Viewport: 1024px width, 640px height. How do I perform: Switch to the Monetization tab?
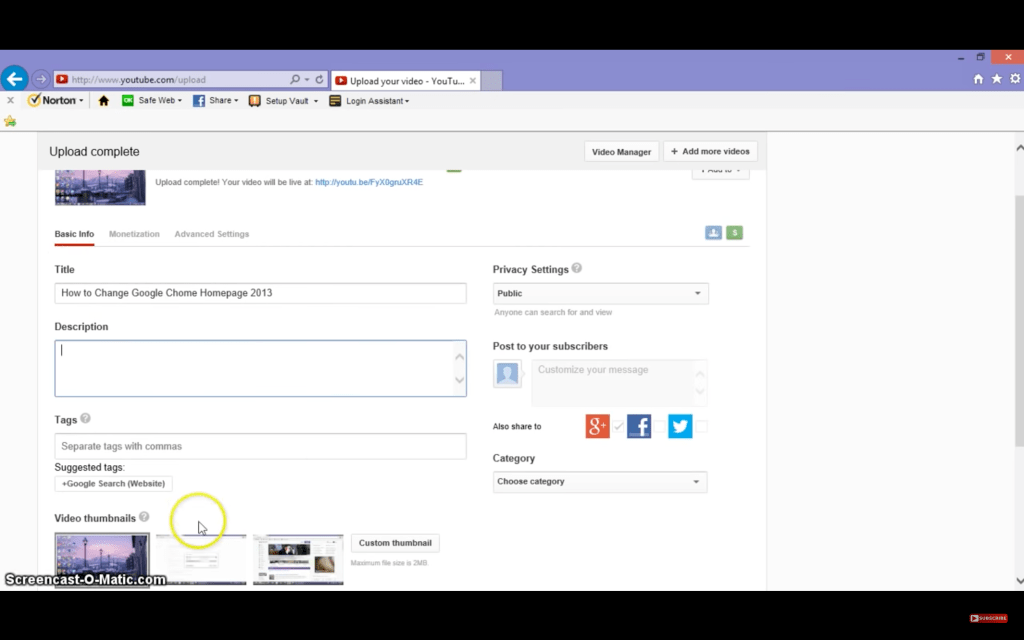(134, 234)
